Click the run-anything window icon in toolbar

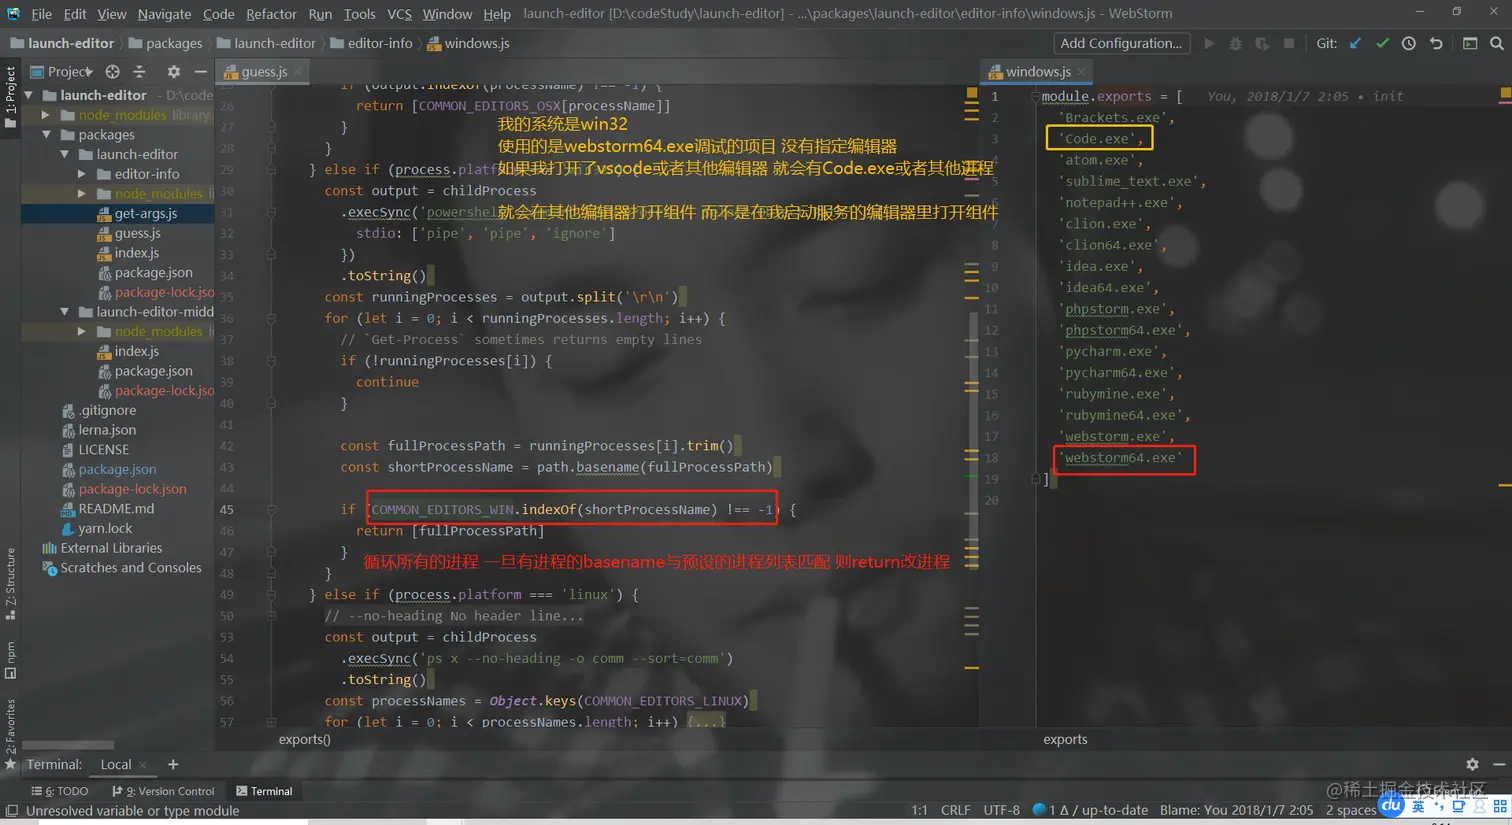pyautogui.click(x=1470, y=43)
